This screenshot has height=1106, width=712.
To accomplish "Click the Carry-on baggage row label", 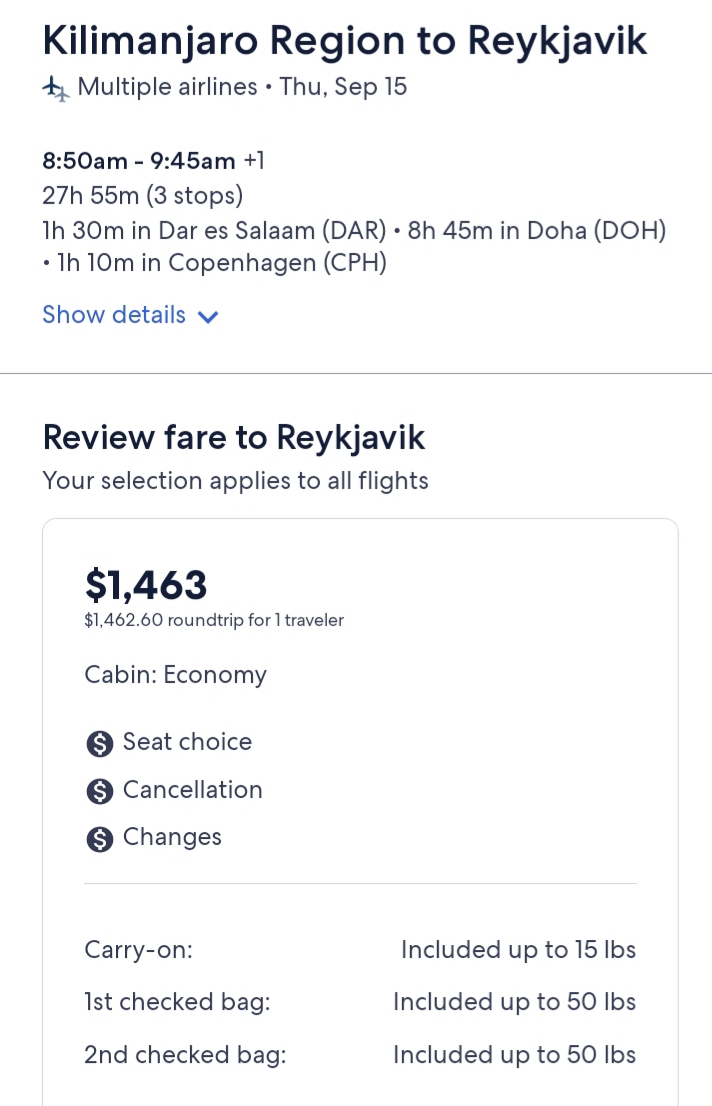I will (138, 949).
